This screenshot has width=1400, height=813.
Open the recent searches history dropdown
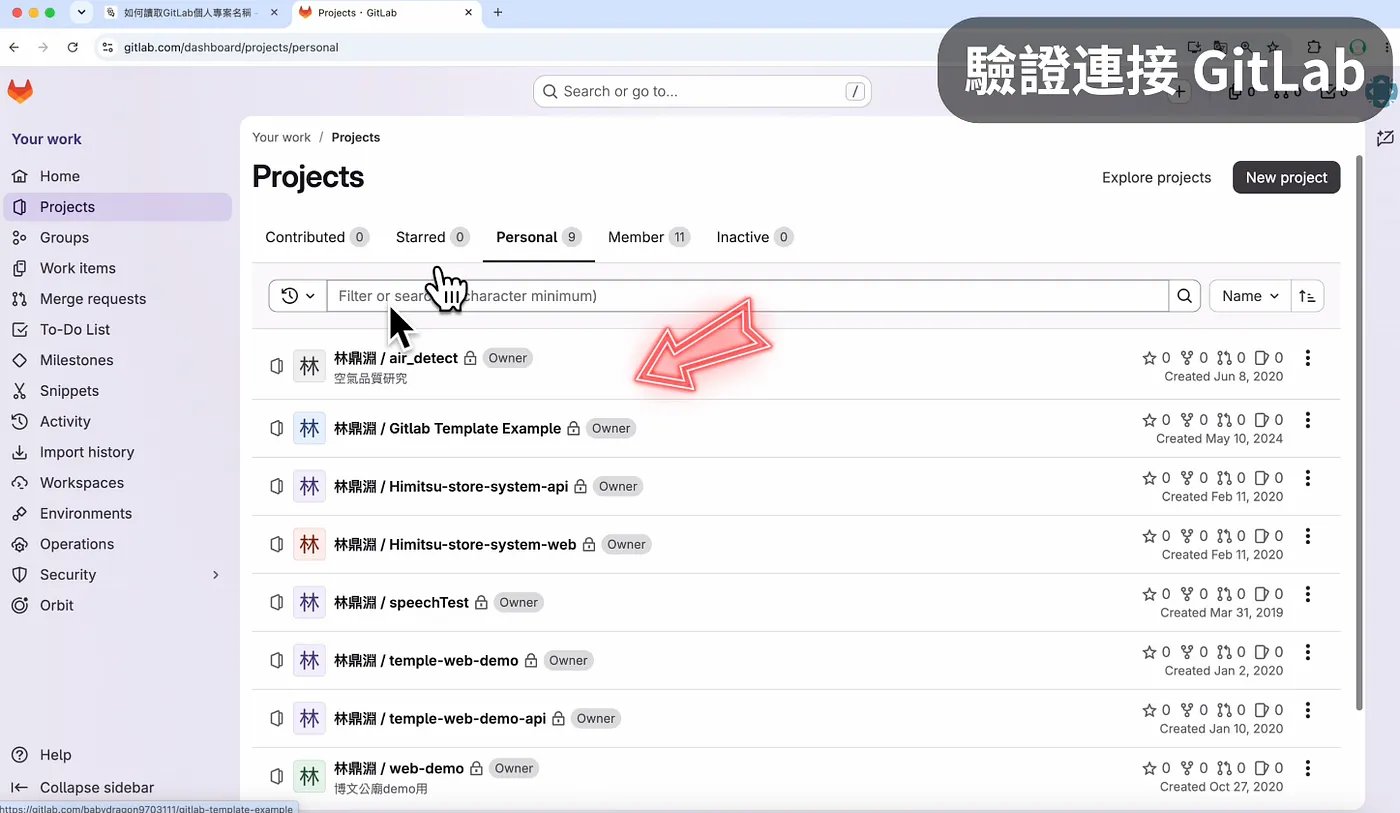coord(298,296)
